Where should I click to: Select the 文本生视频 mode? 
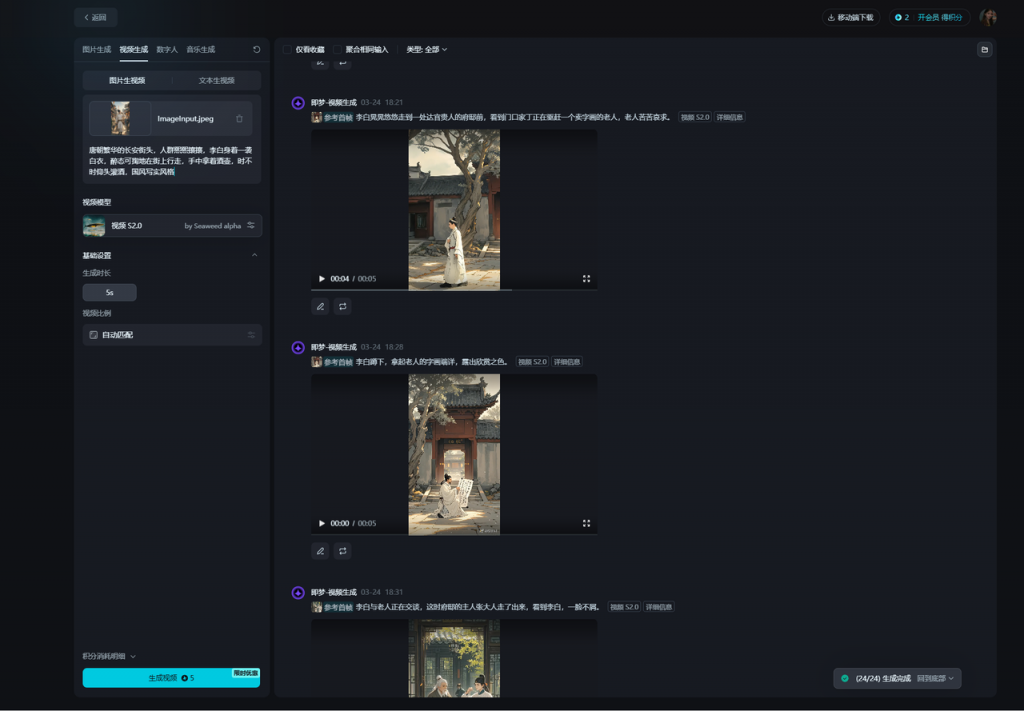(216, 80)
